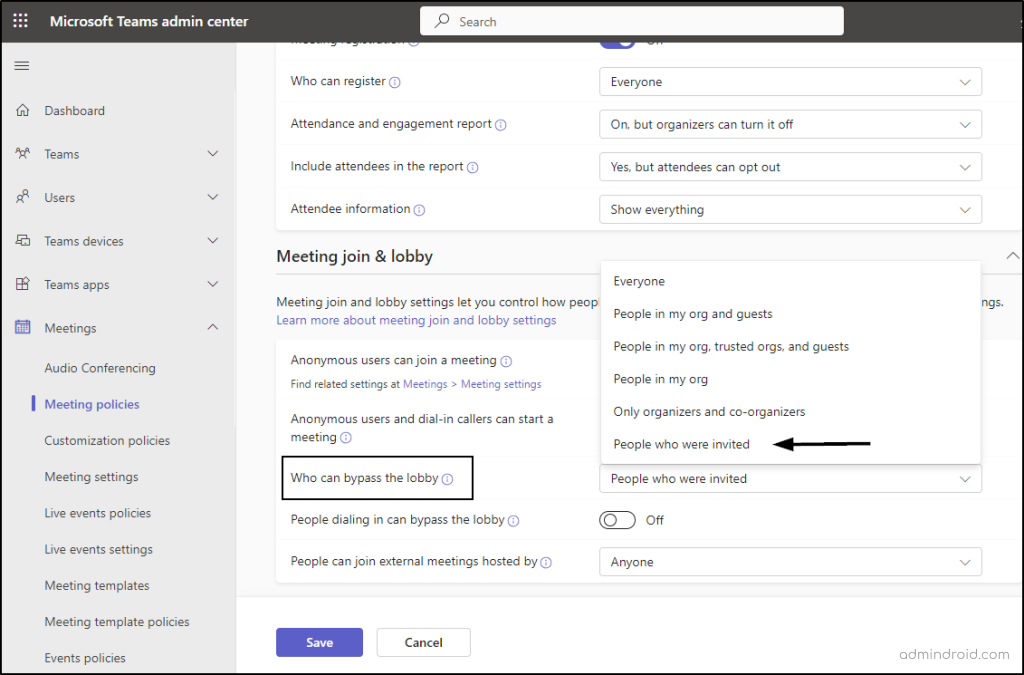Collapse the Meeting join & lobby section

coord(1012,256)
